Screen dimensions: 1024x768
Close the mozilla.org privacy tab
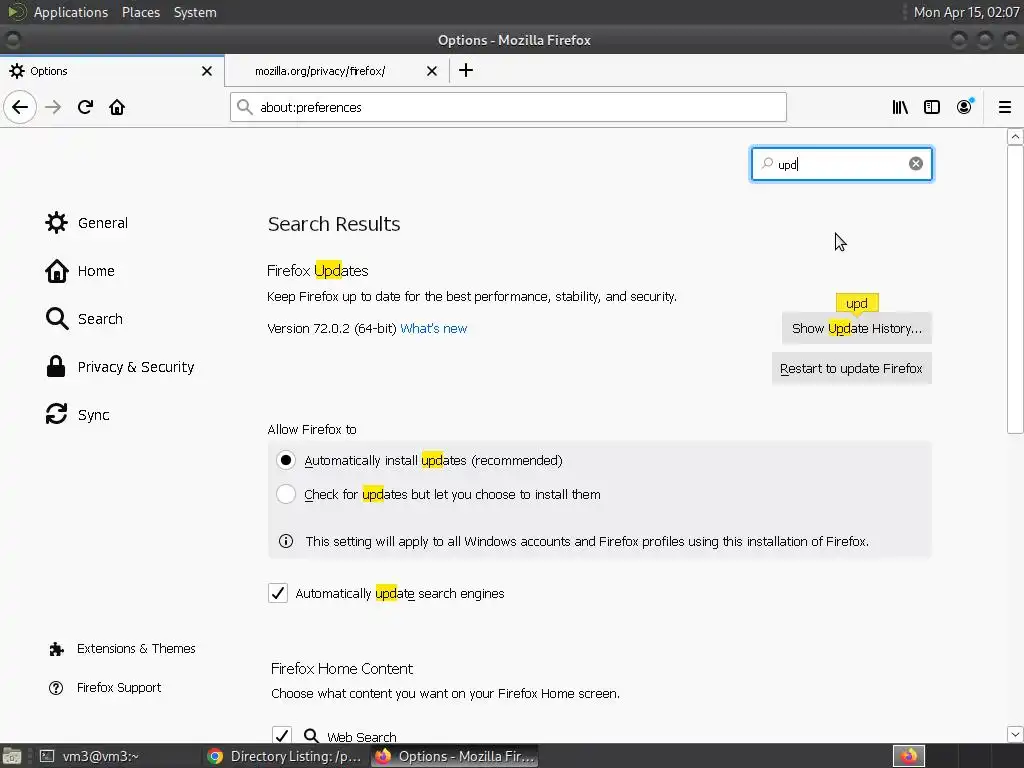point(432,71)
